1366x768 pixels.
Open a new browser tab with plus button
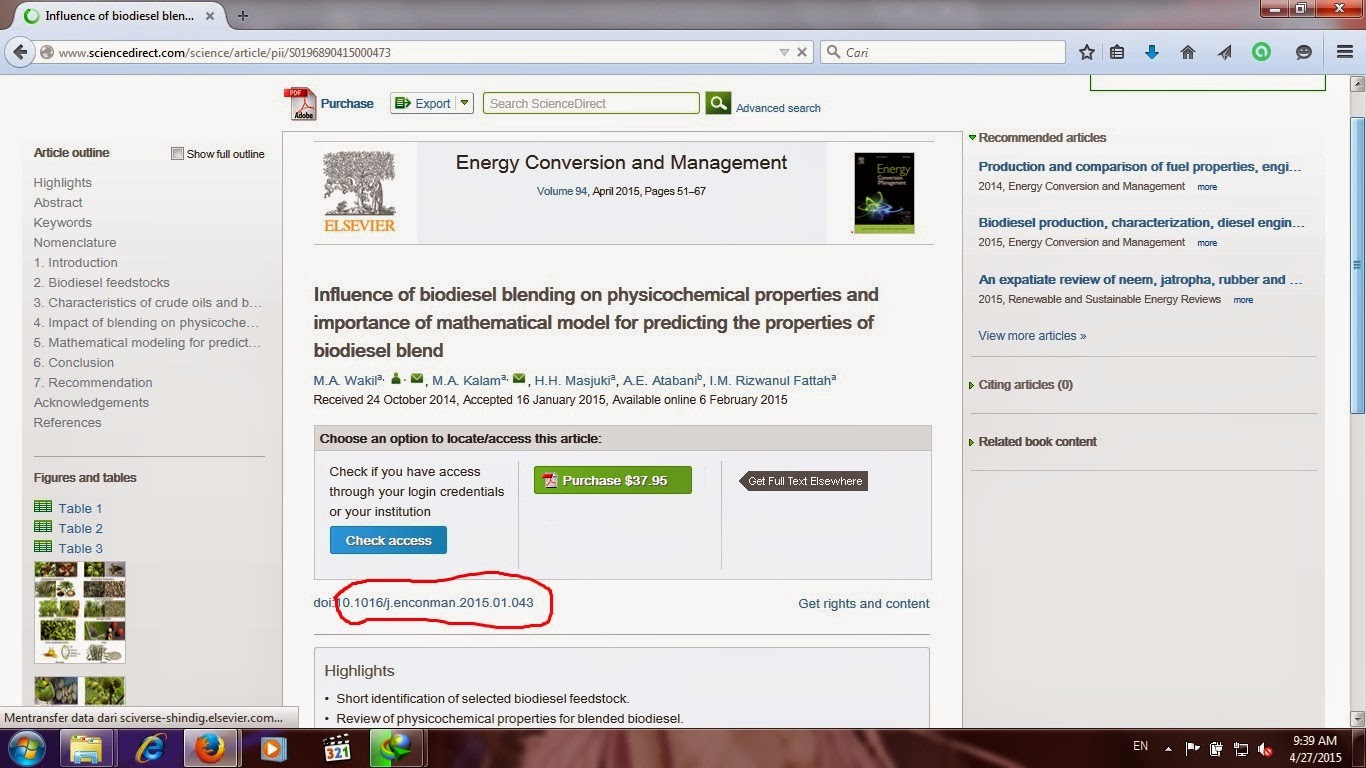[x=243, y=16]
